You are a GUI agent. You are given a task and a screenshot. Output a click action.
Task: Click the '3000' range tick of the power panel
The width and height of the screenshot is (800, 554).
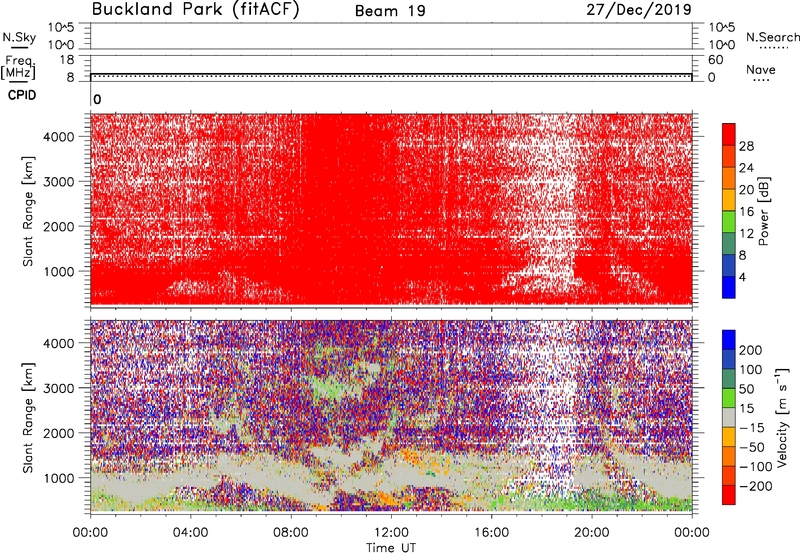click(x=58, y=182)
